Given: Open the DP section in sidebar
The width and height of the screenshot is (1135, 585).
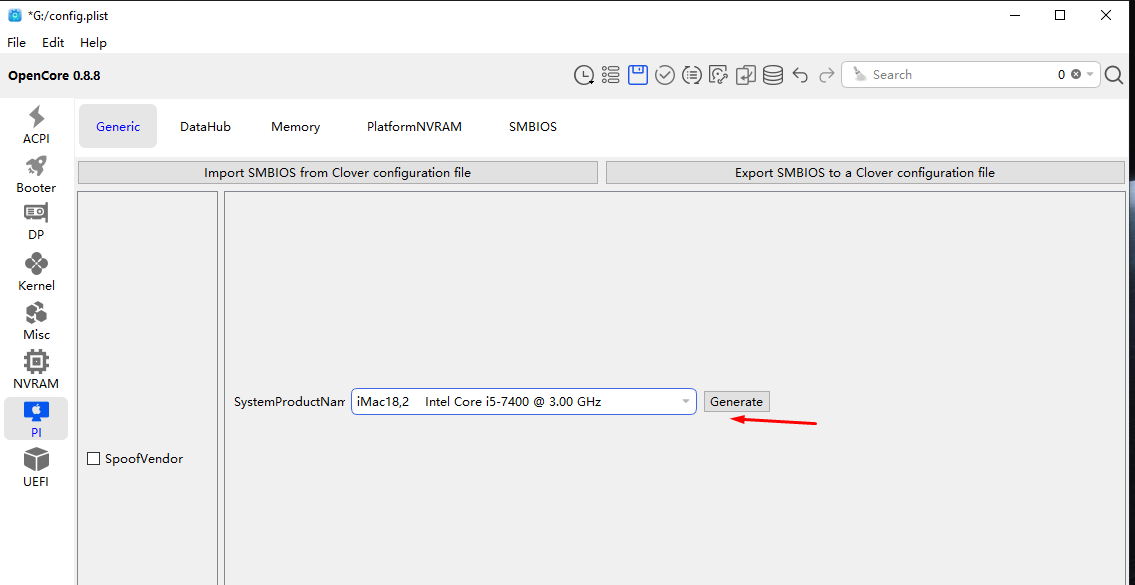Looking at the screenshot, I should pos(36,222).
